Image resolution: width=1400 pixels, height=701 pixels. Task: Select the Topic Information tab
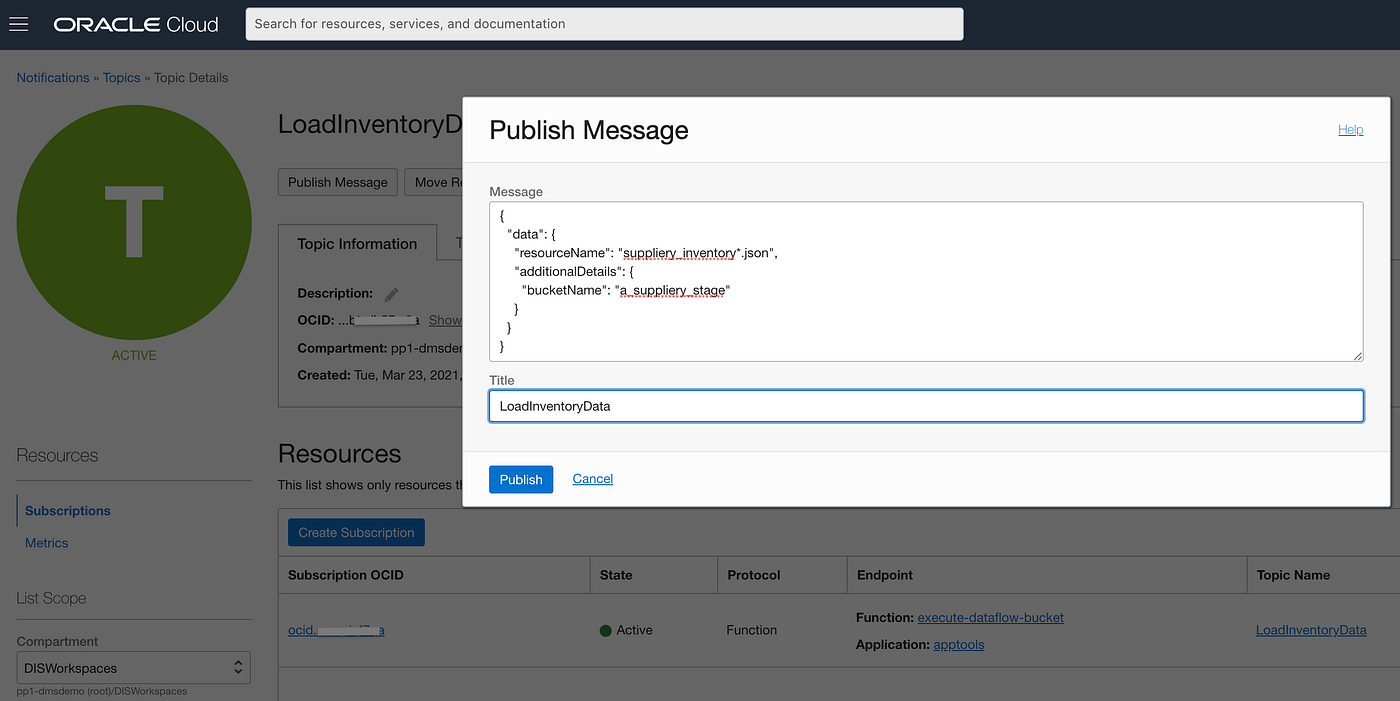click(357, 244)
